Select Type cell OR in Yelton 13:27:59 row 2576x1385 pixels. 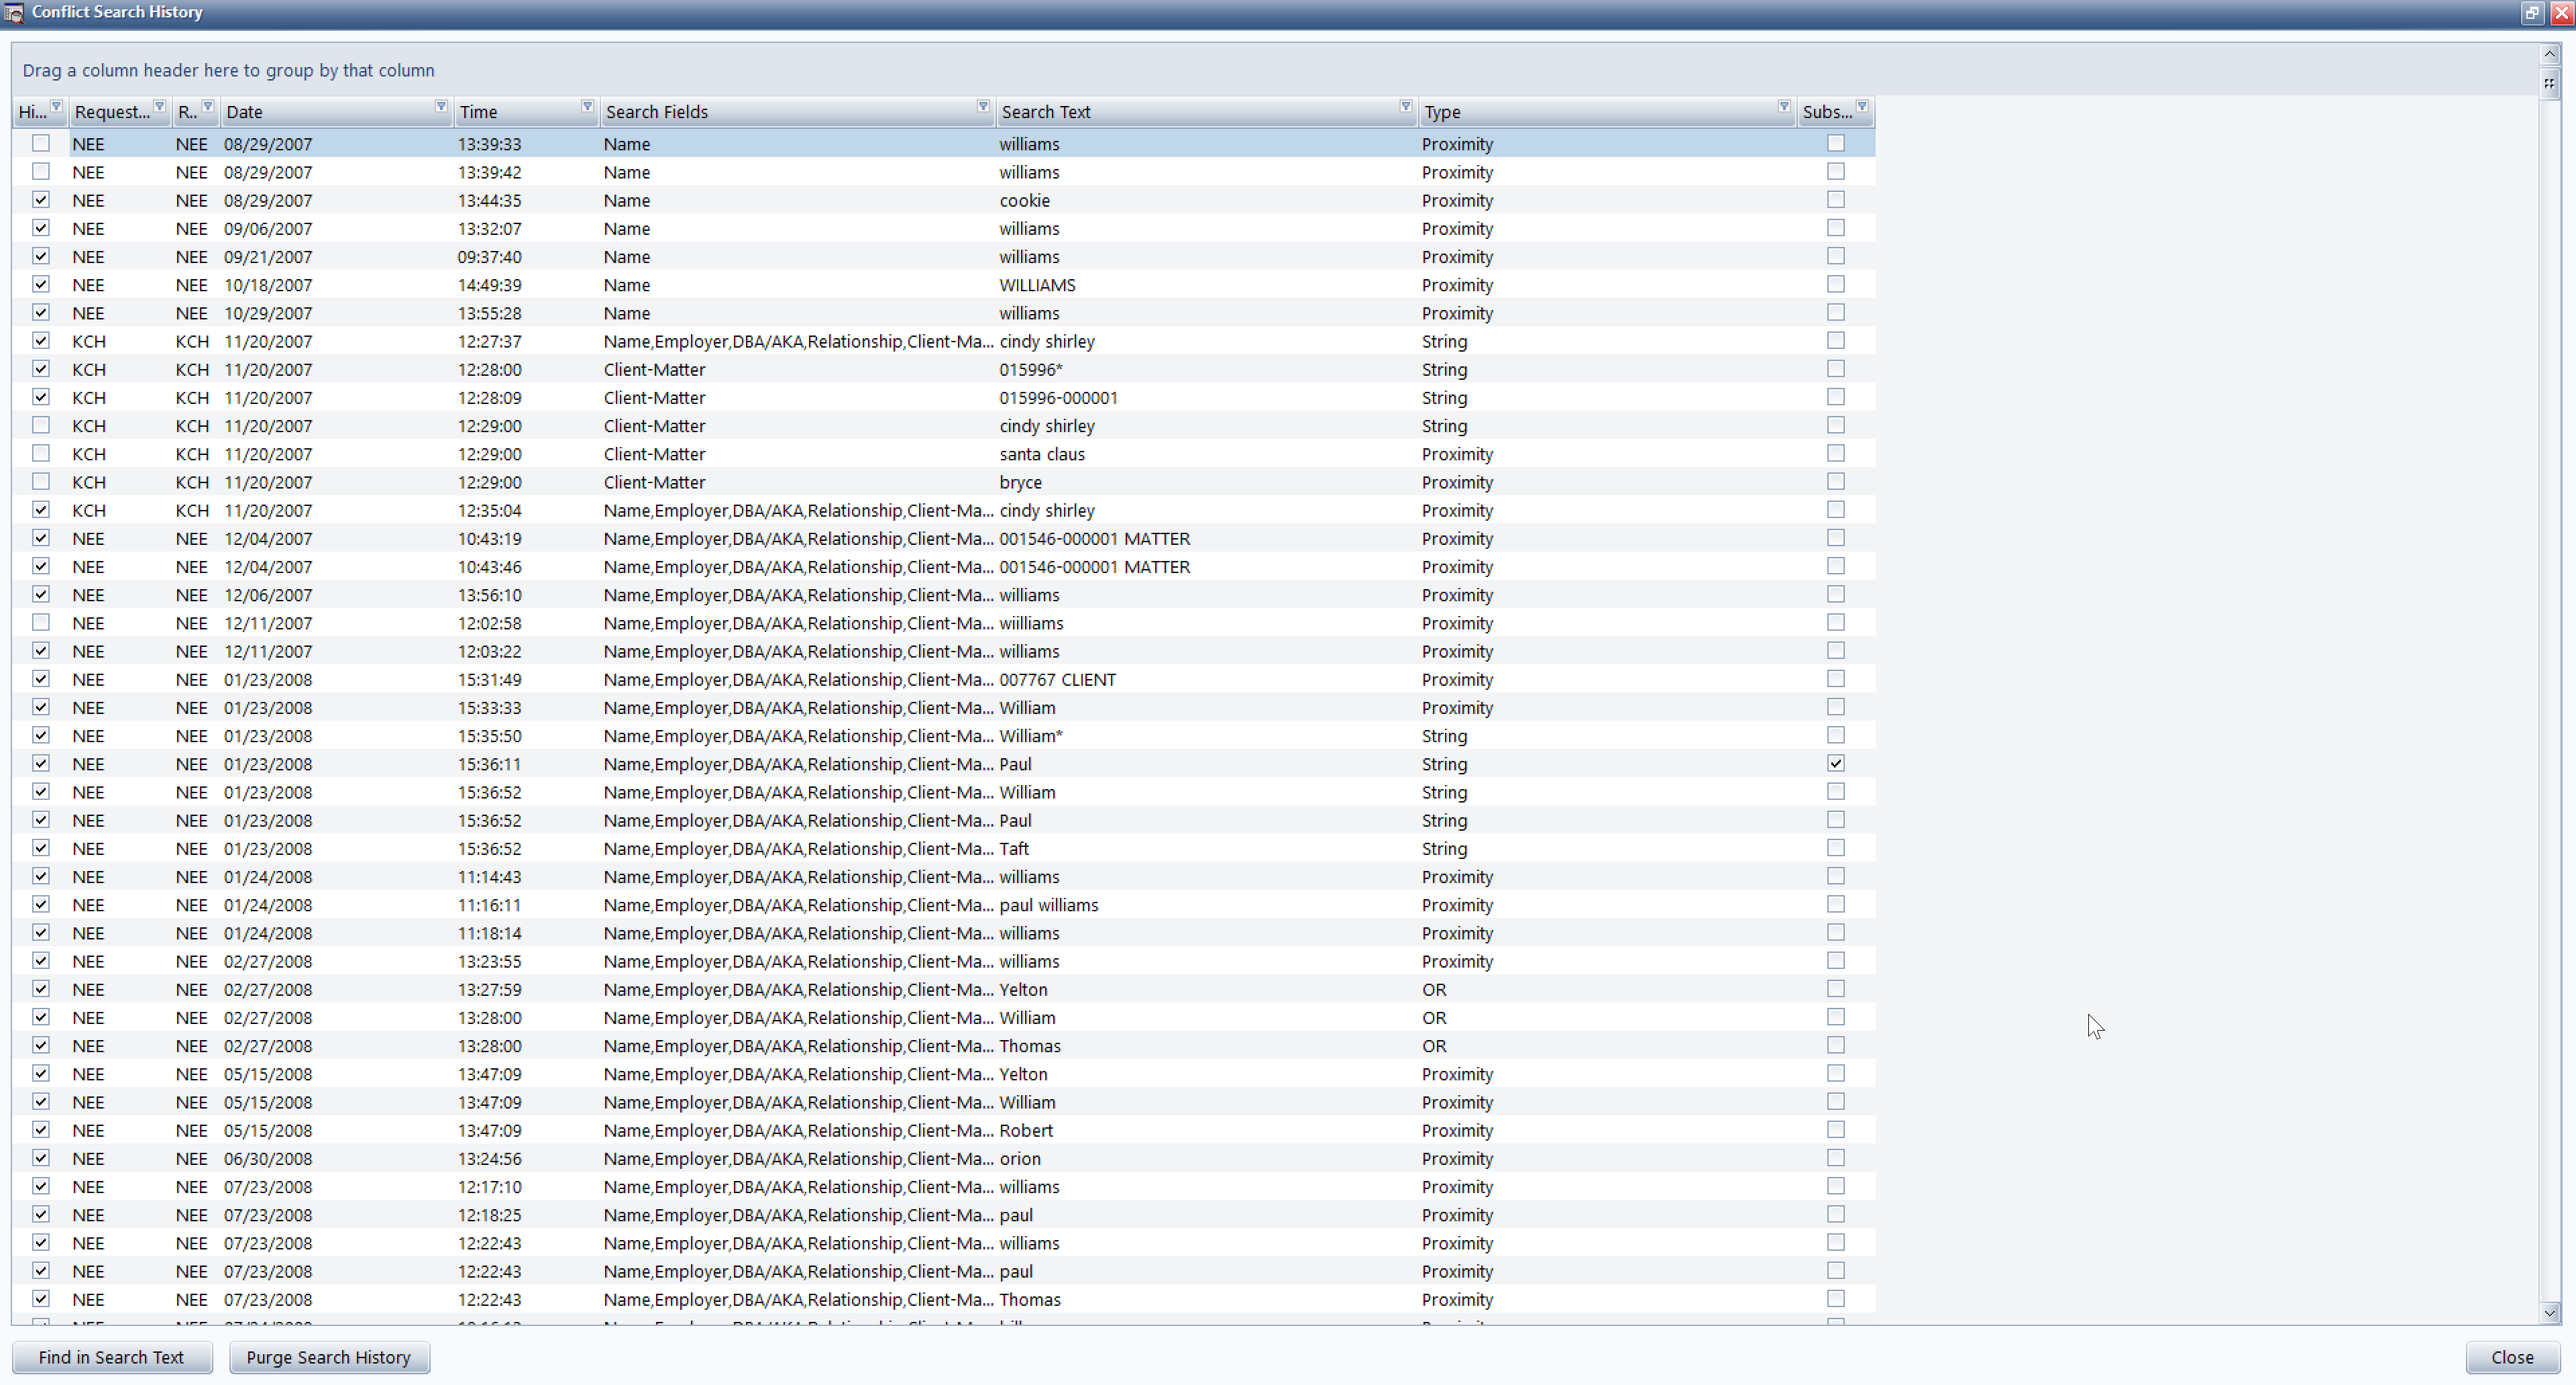point(1434,990)
